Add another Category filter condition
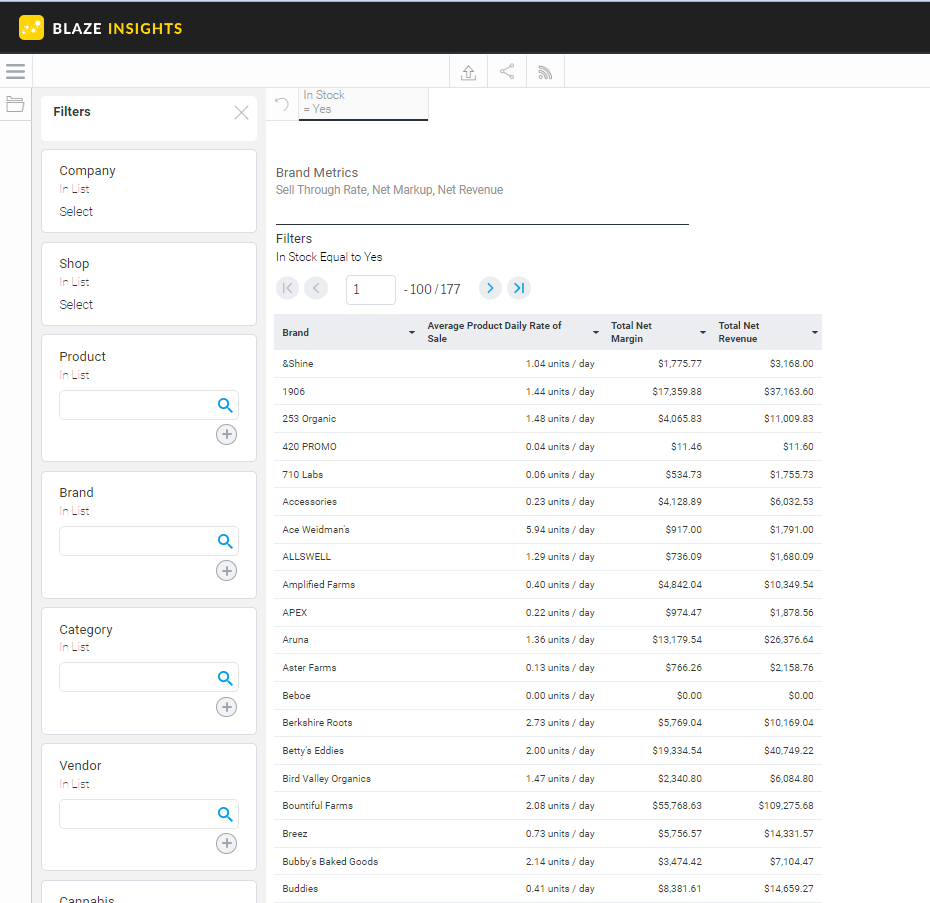 coord(226,707)
